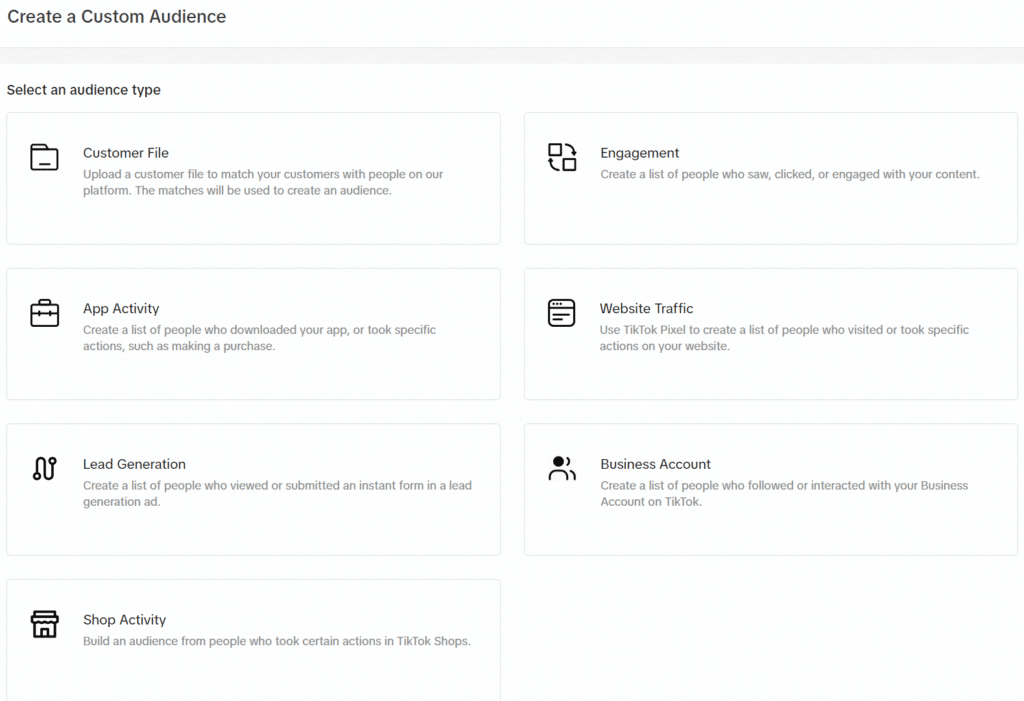Image resolution: width=1024 pixels, height=701 pixels.
Task: Click the Customer File folder icon
Action: (44, 157)
